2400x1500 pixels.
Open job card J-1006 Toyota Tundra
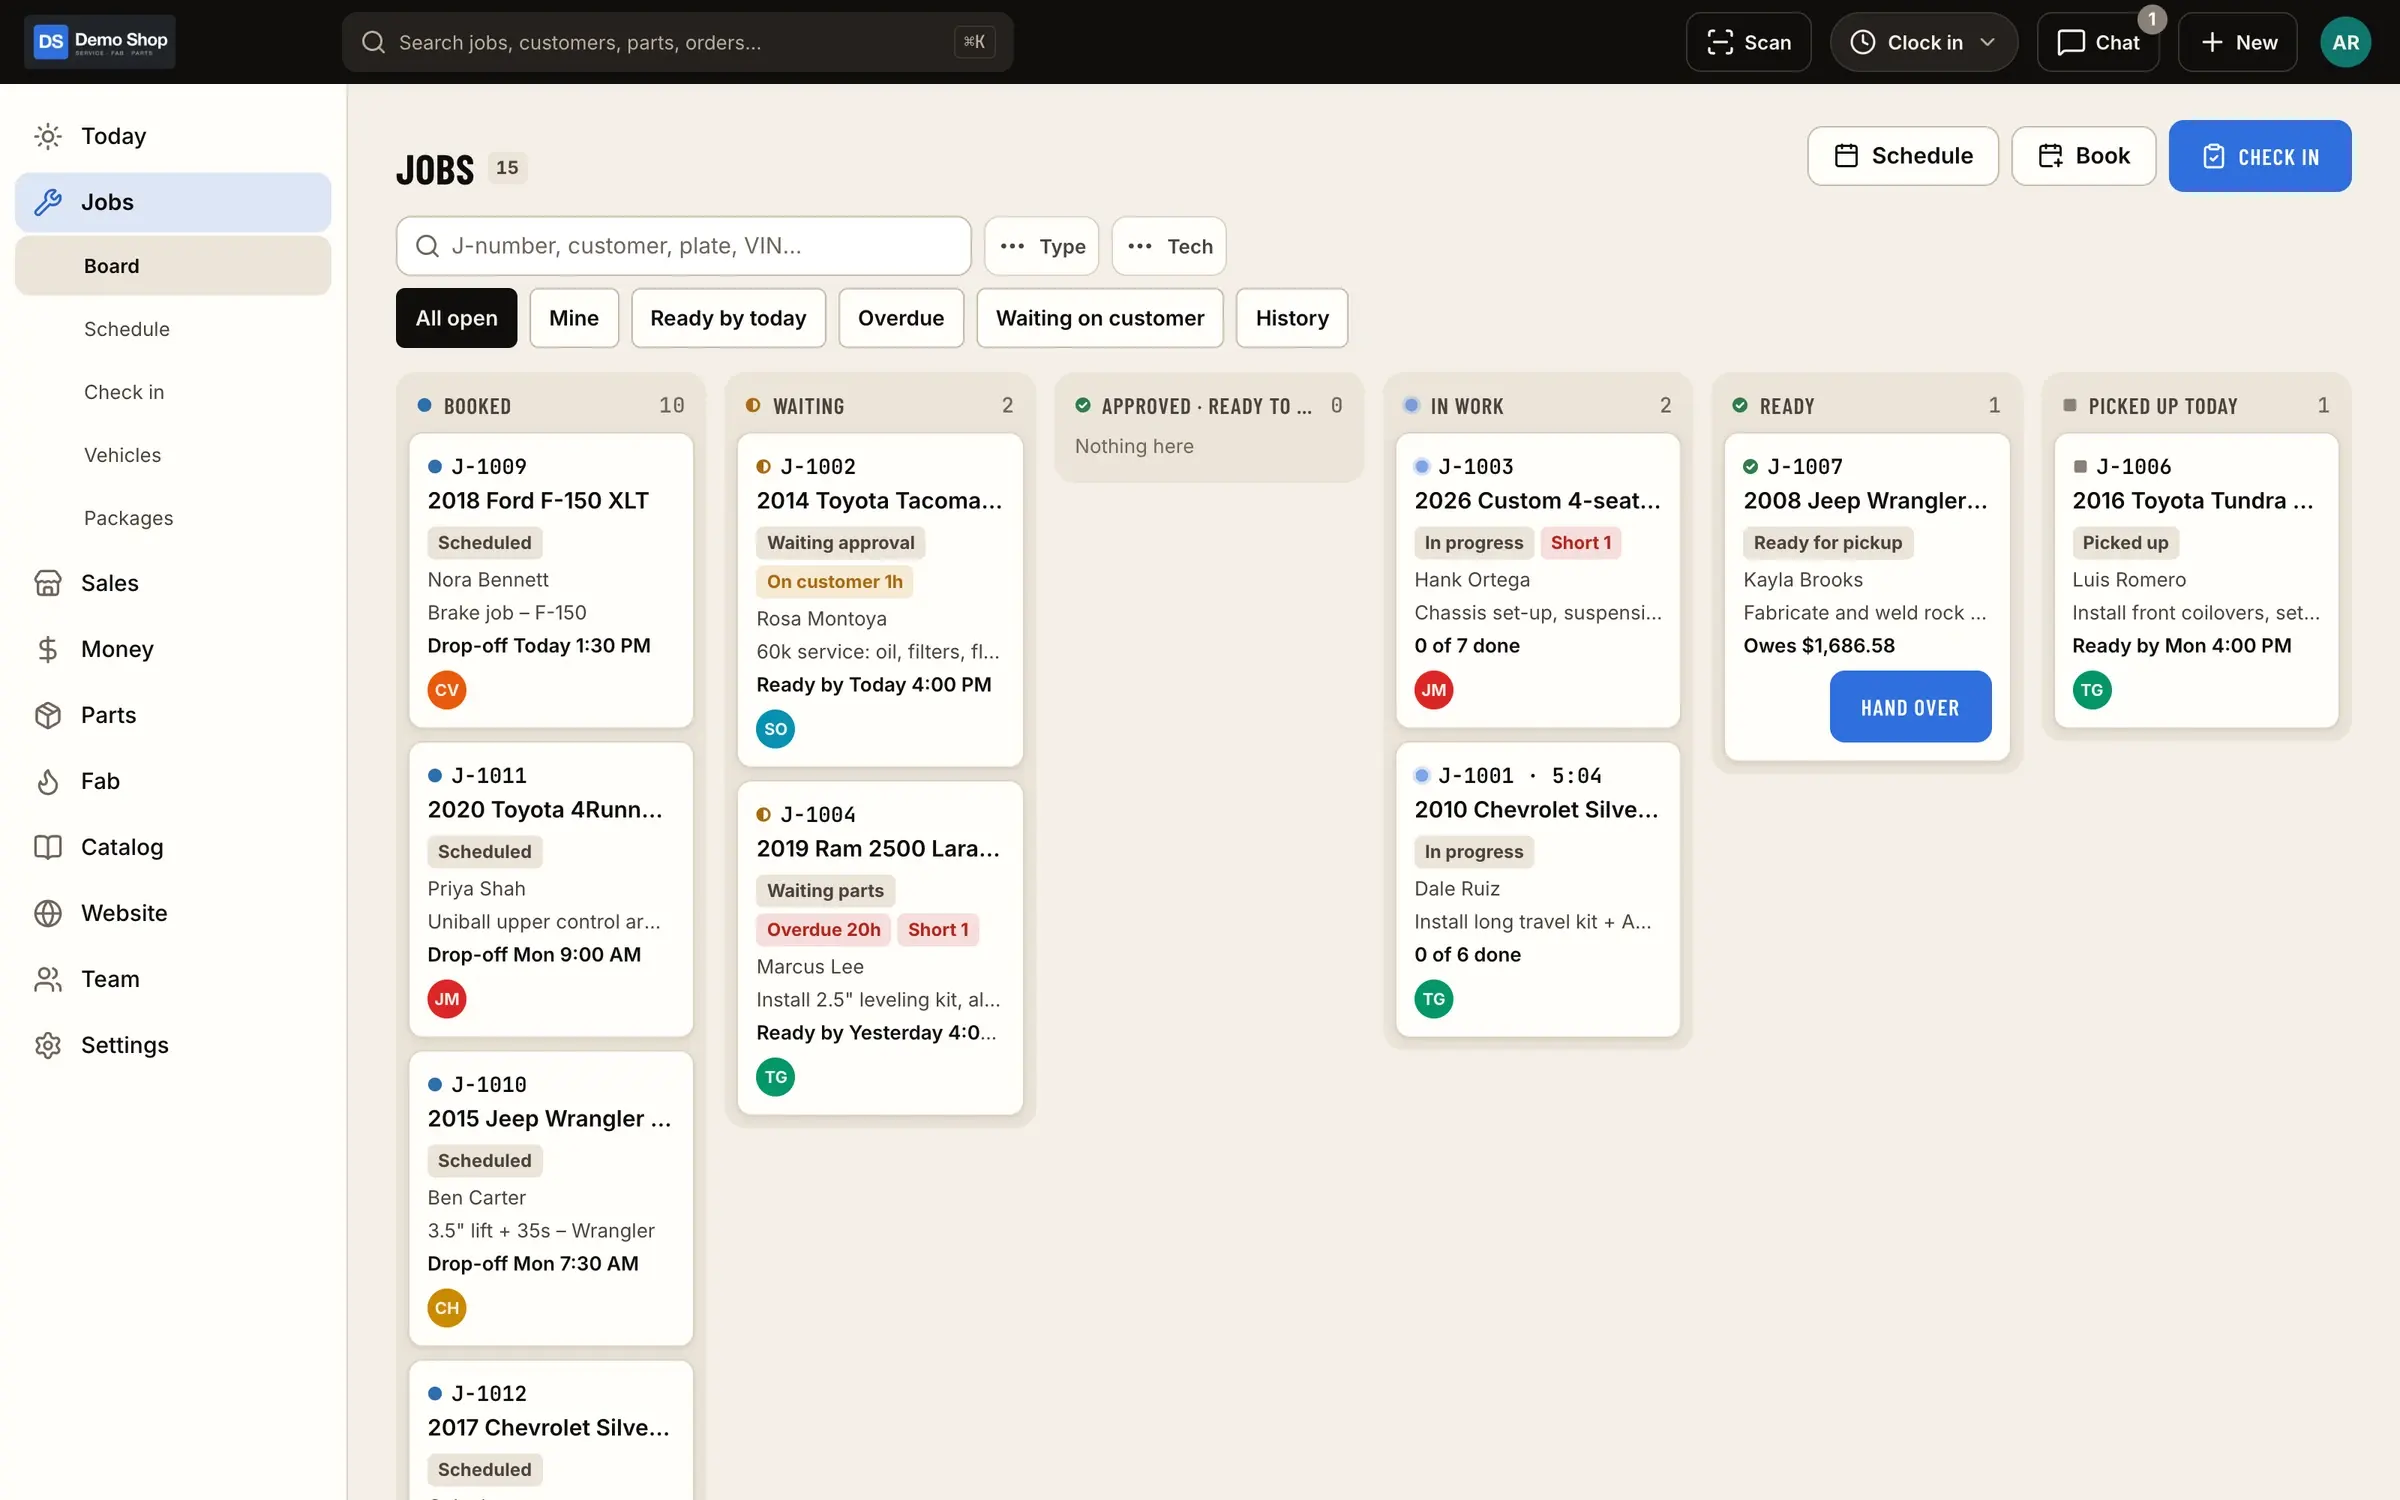2196,580
